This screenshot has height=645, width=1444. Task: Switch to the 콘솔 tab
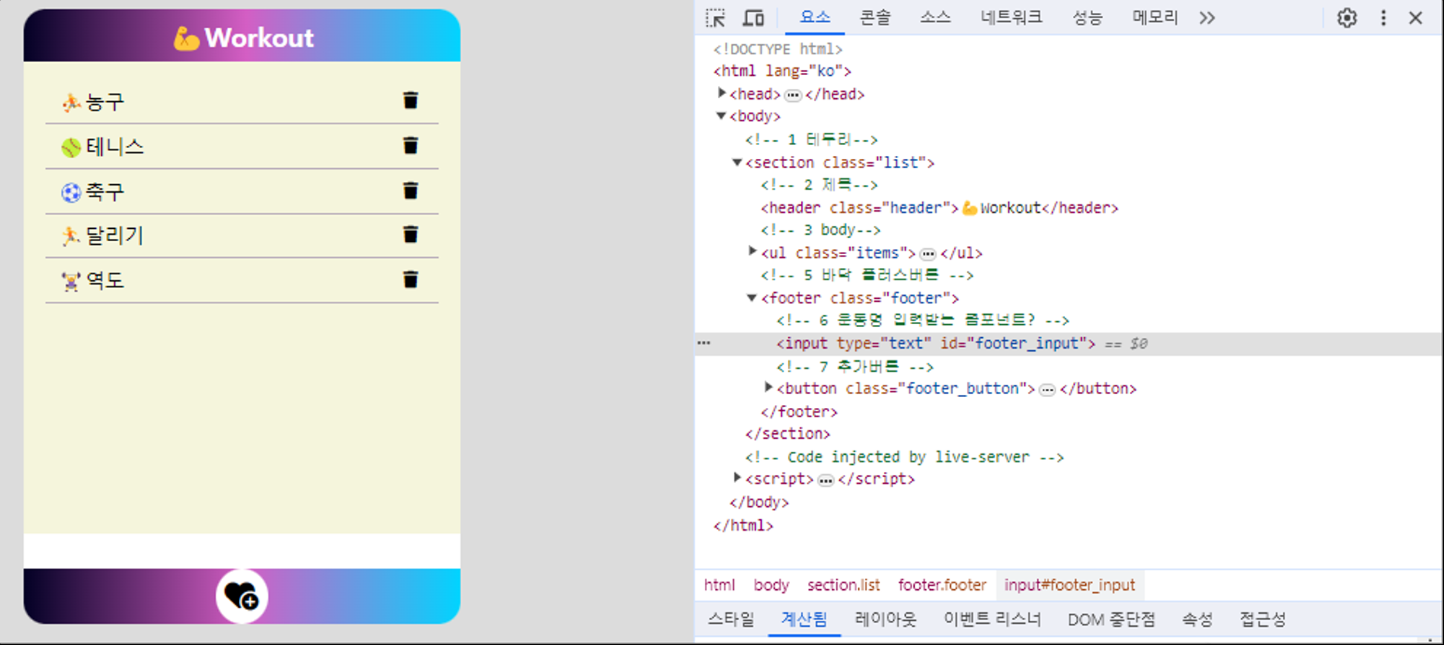pyautogui.click(x=875, y=18)
